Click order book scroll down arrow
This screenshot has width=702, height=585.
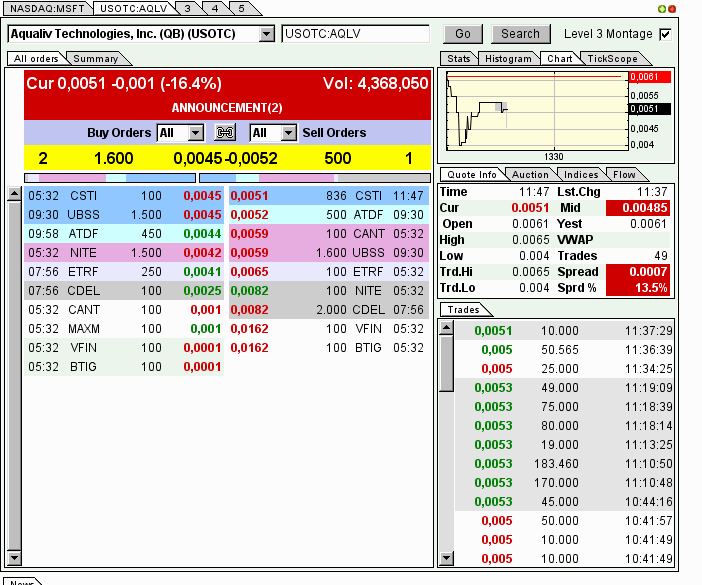coord(14,557)
